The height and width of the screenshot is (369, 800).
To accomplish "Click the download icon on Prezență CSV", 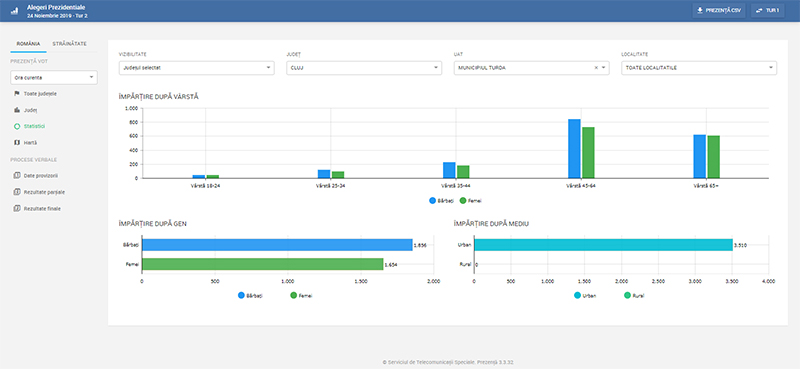I will [x=701, y=10].
